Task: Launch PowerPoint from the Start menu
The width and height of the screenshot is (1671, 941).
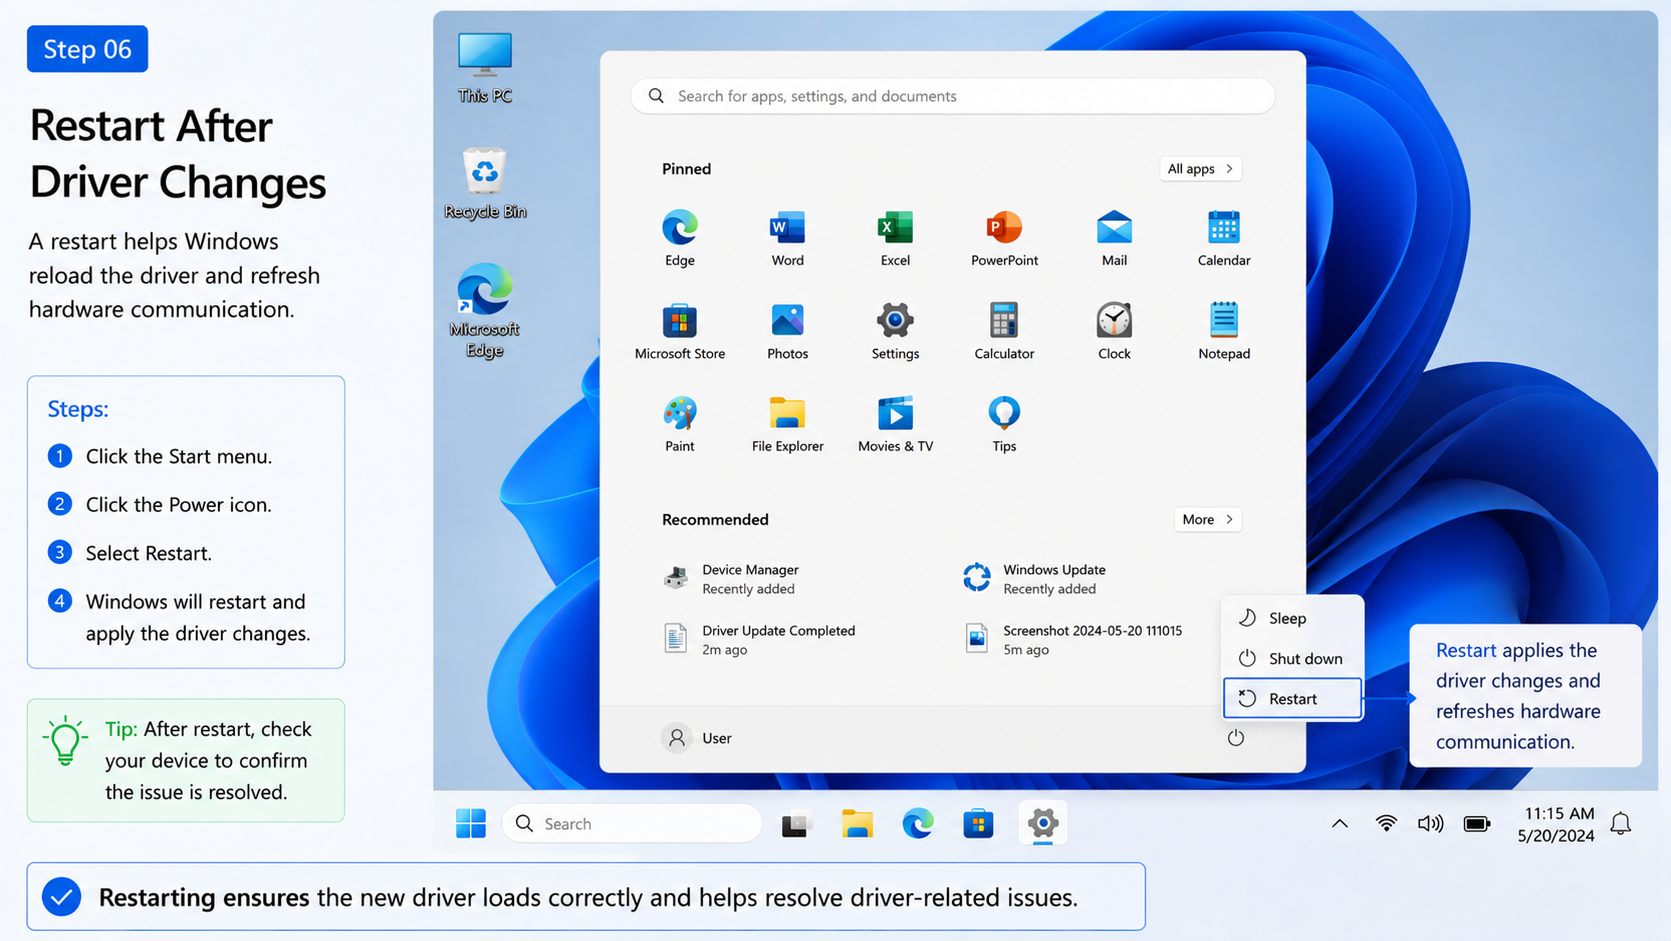Action: pos(1004,238)
